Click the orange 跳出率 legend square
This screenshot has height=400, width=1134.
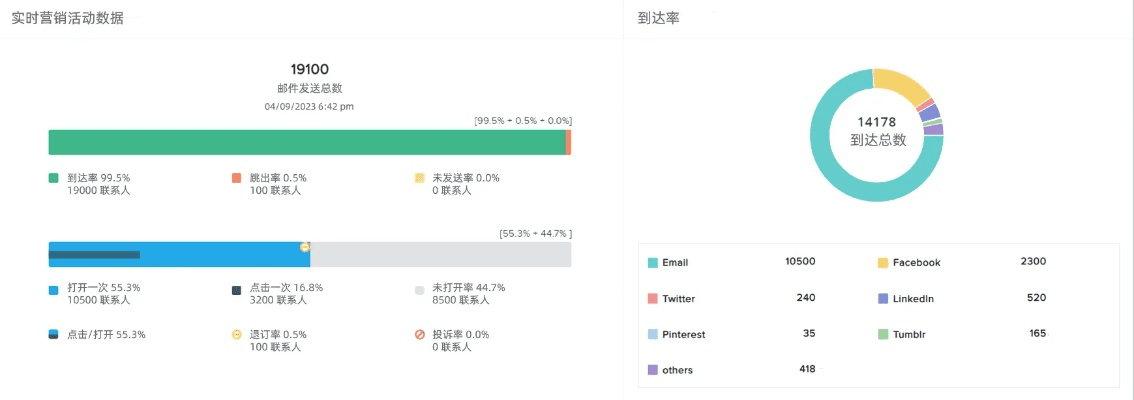click(x=237, y=178)
